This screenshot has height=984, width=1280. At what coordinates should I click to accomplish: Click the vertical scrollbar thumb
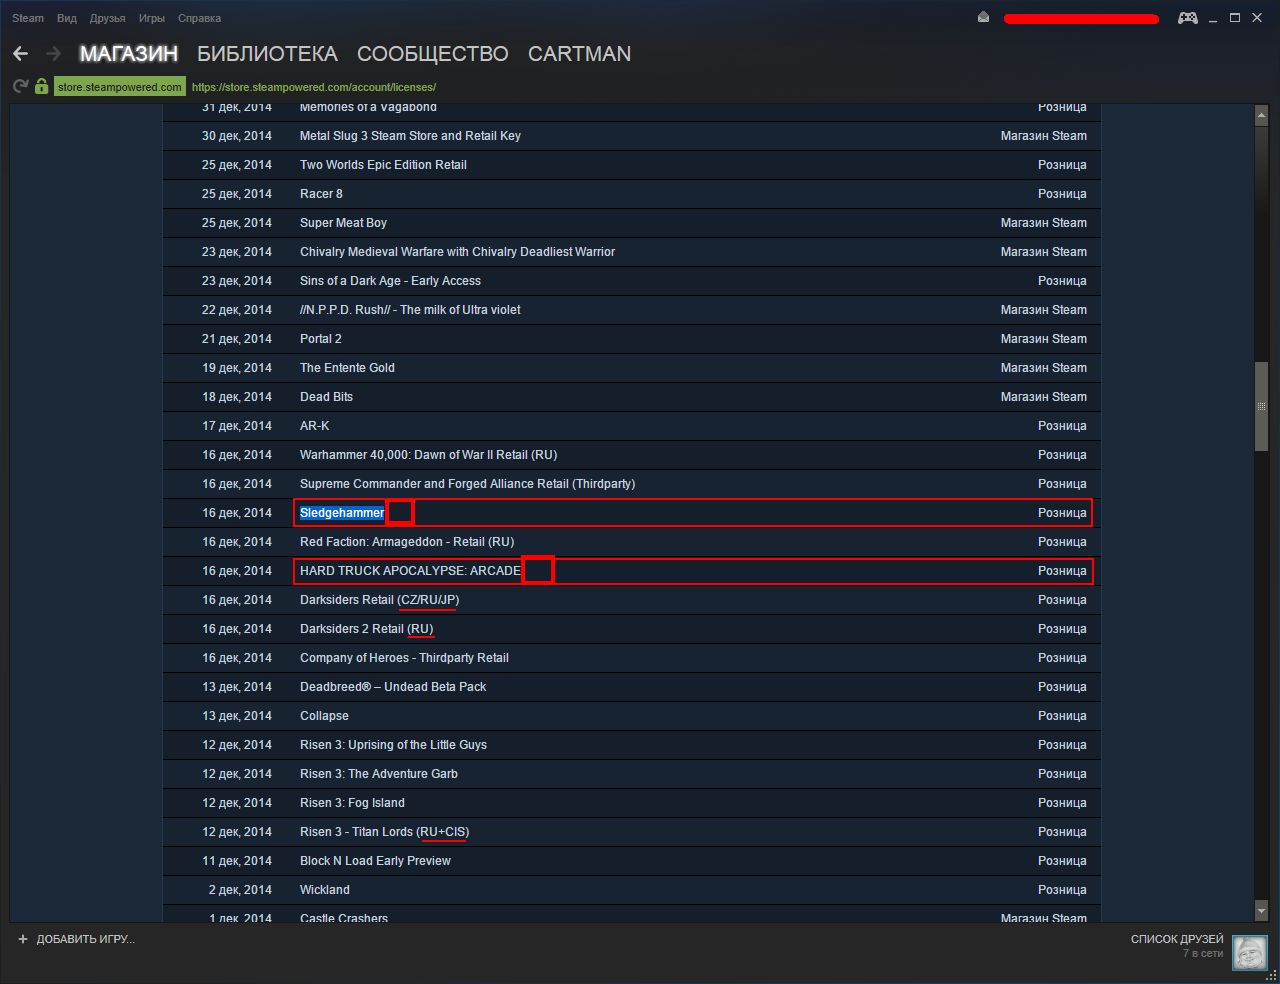coord(1261,406)
